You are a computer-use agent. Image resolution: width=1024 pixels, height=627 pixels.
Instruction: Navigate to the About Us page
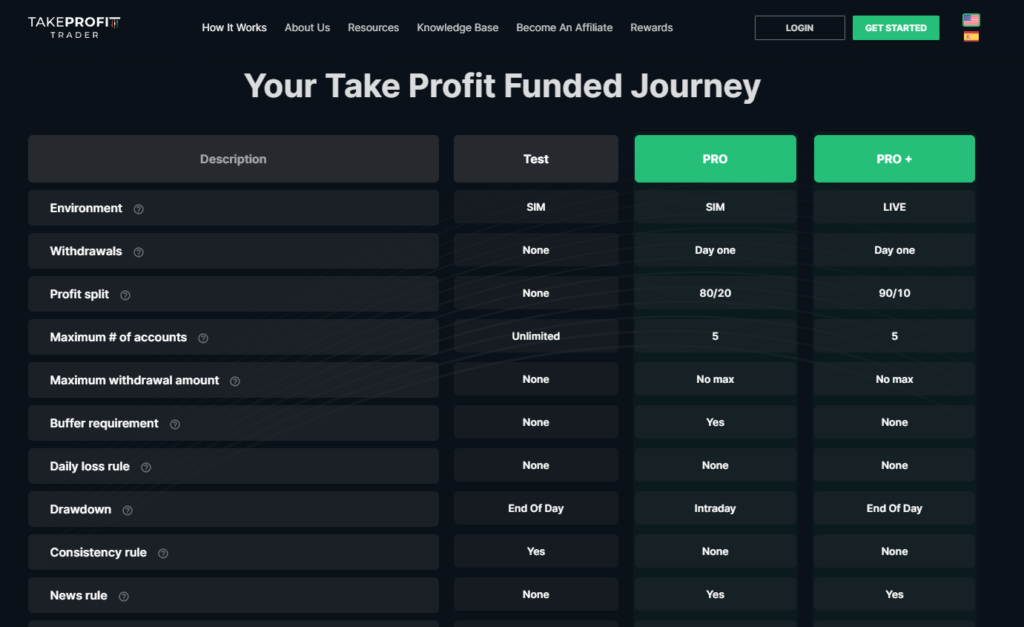point(307,27)
